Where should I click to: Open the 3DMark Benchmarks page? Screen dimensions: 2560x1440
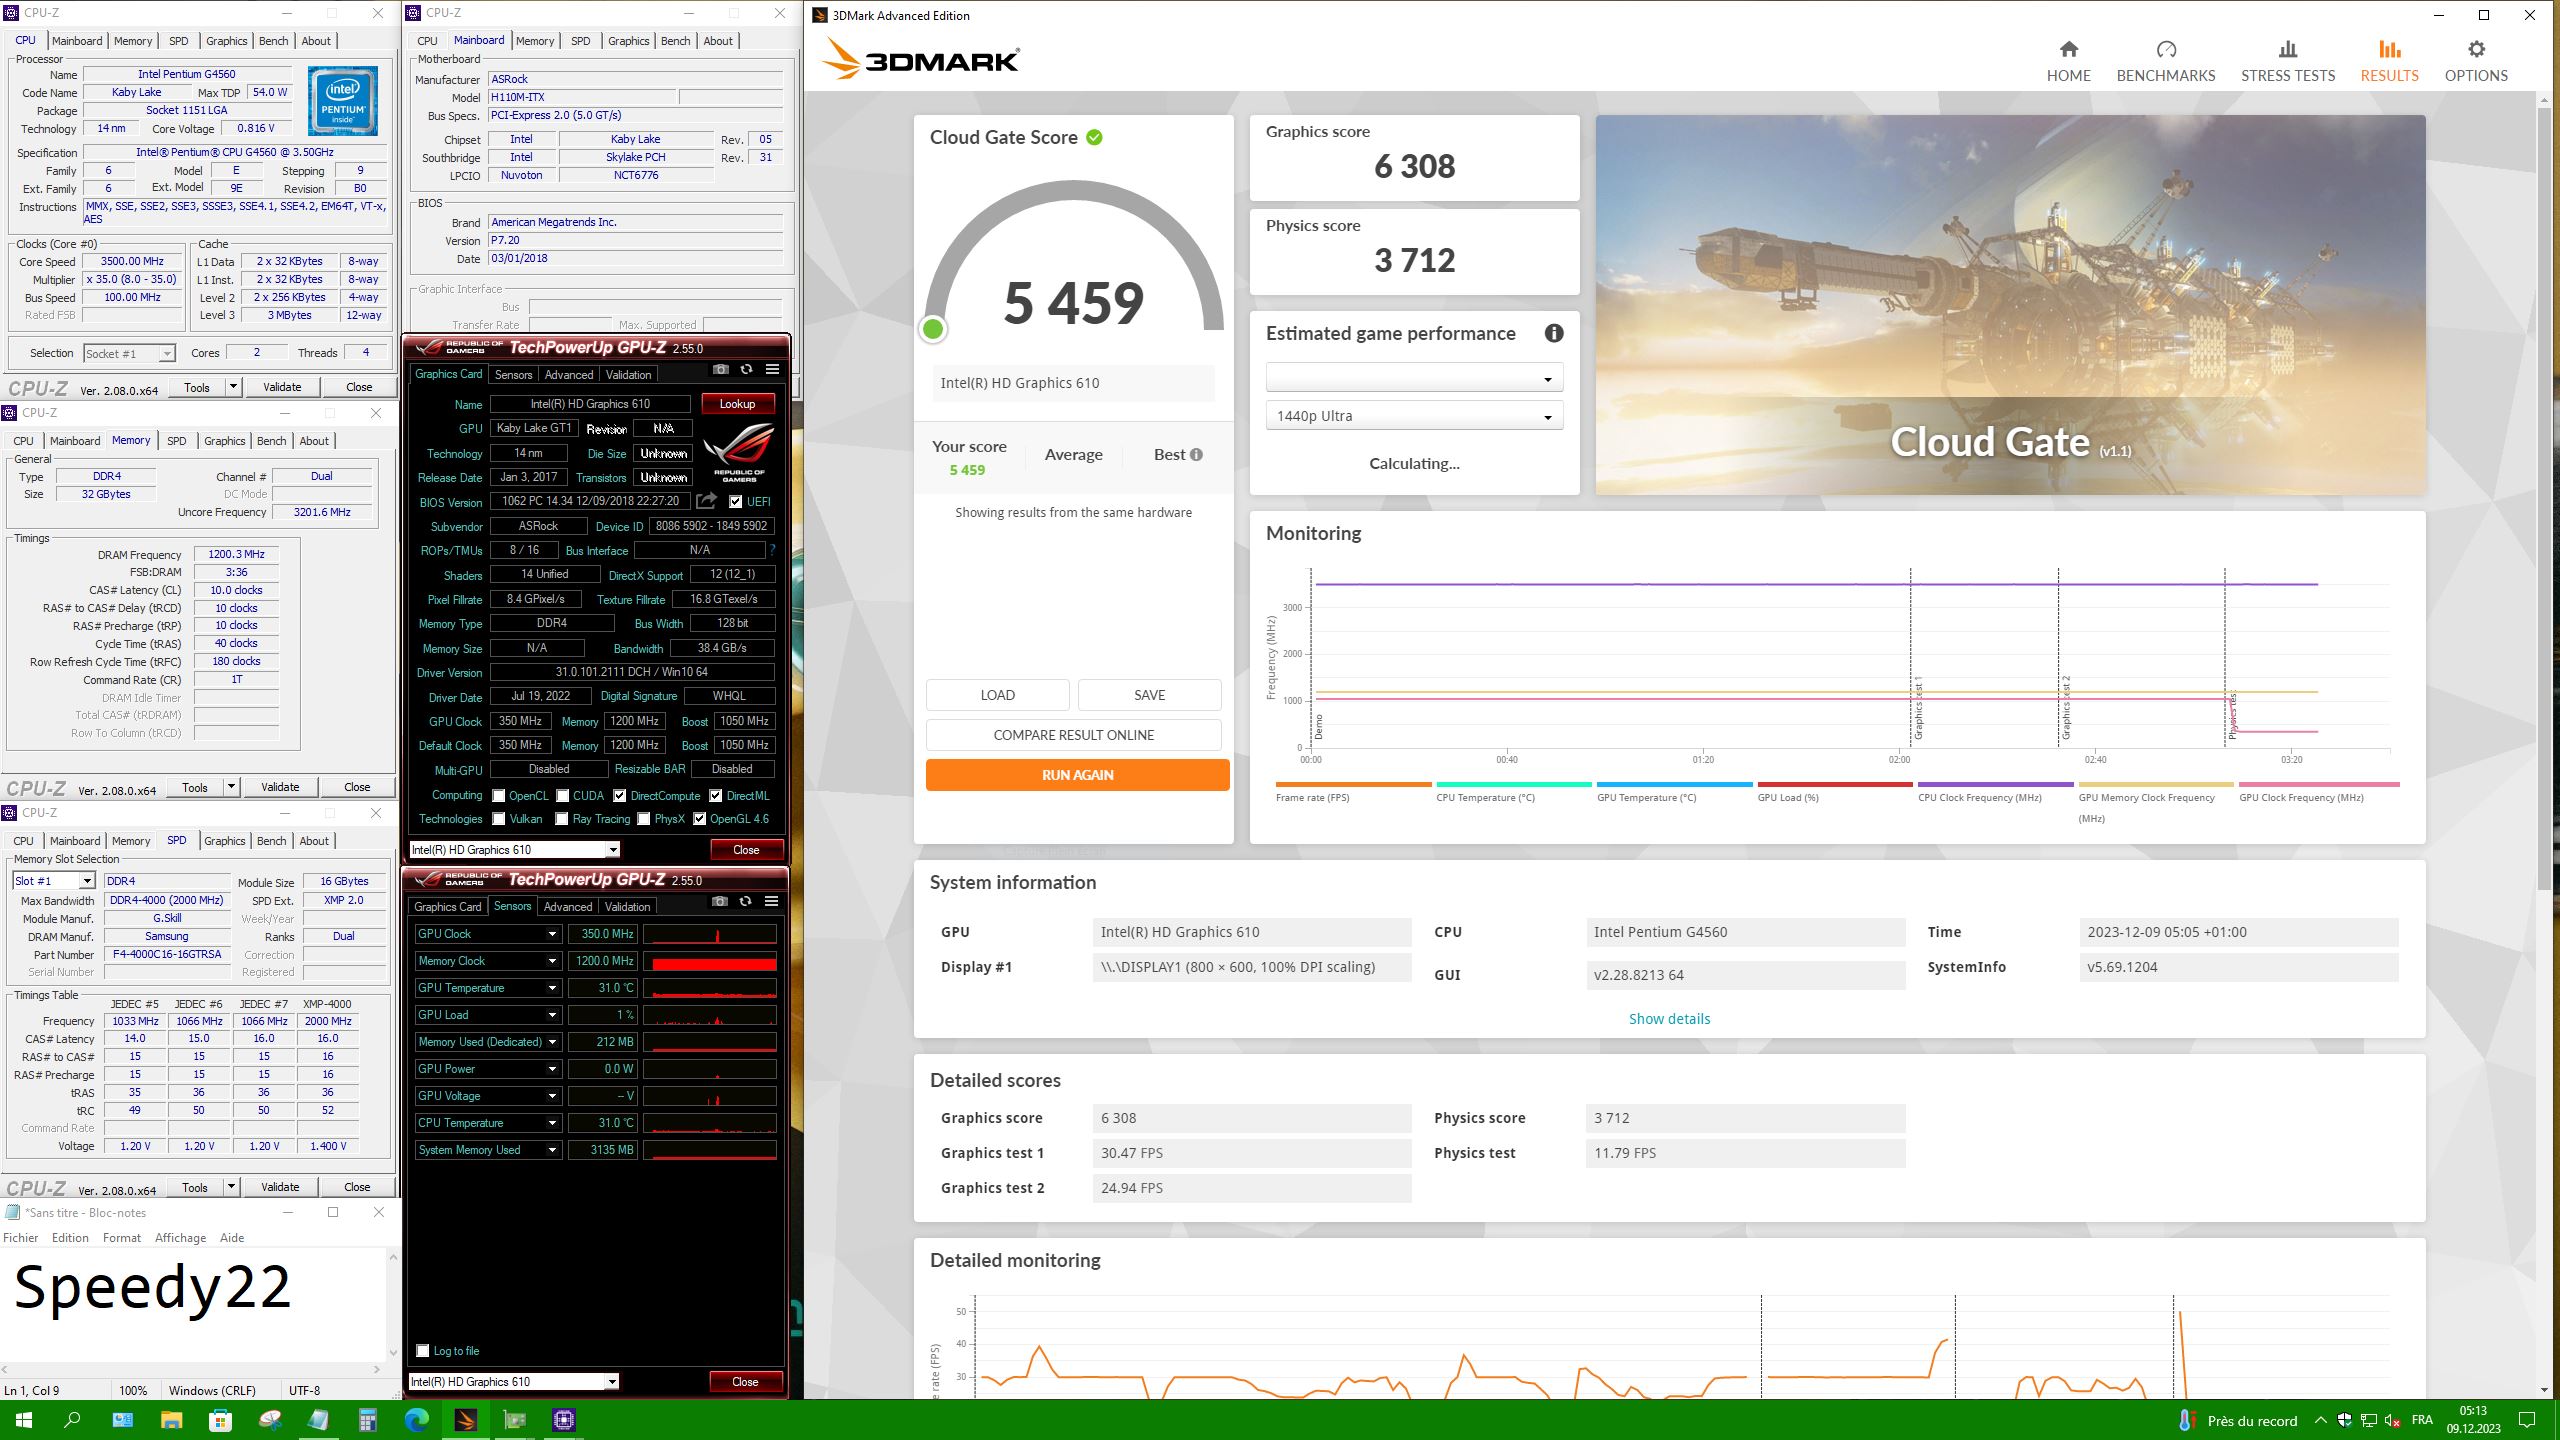2165,61
